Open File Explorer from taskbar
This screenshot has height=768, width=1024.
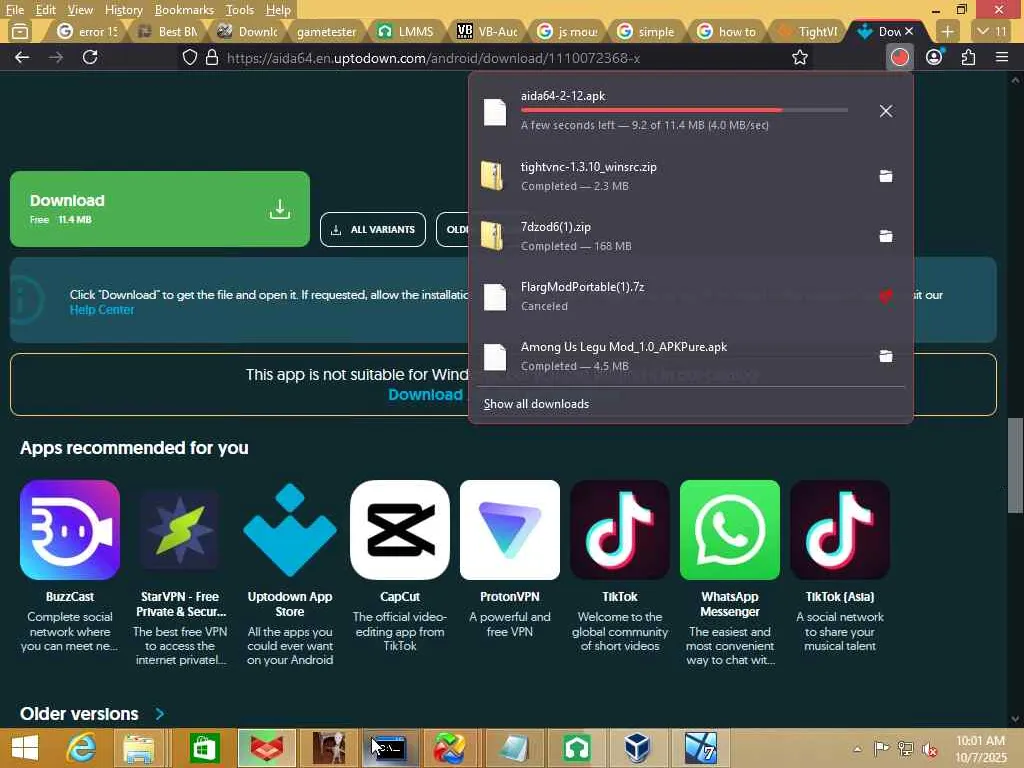(x=138, y=748)
